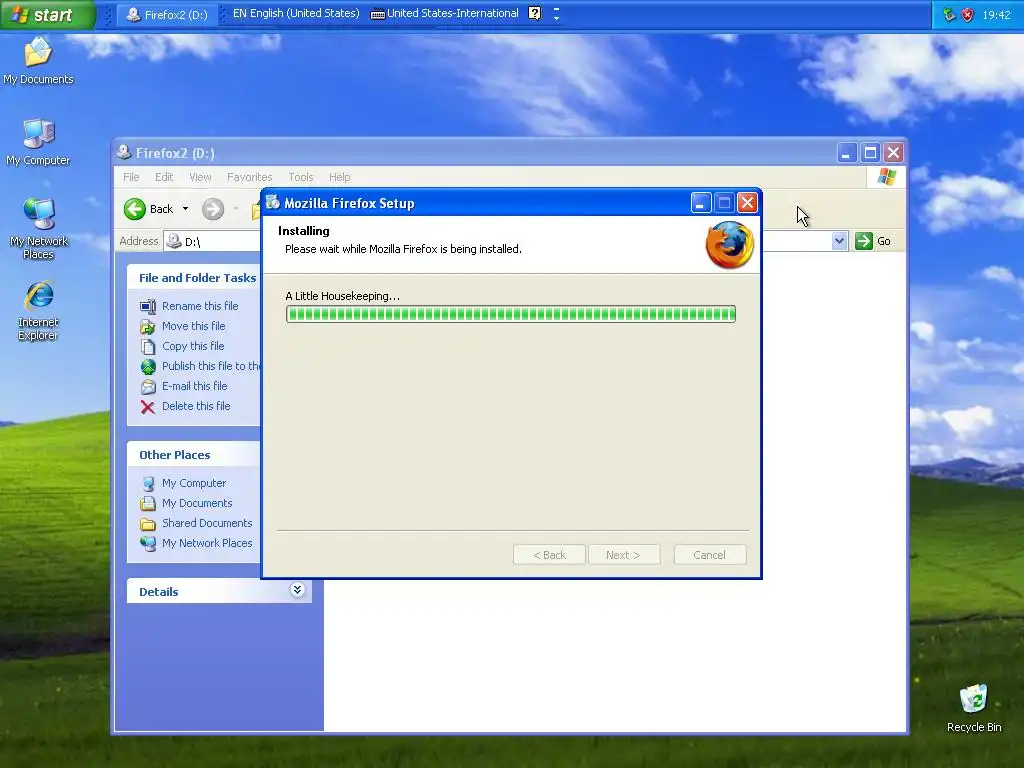
Task: Click the Rename this file link
Action: (200, 306)
